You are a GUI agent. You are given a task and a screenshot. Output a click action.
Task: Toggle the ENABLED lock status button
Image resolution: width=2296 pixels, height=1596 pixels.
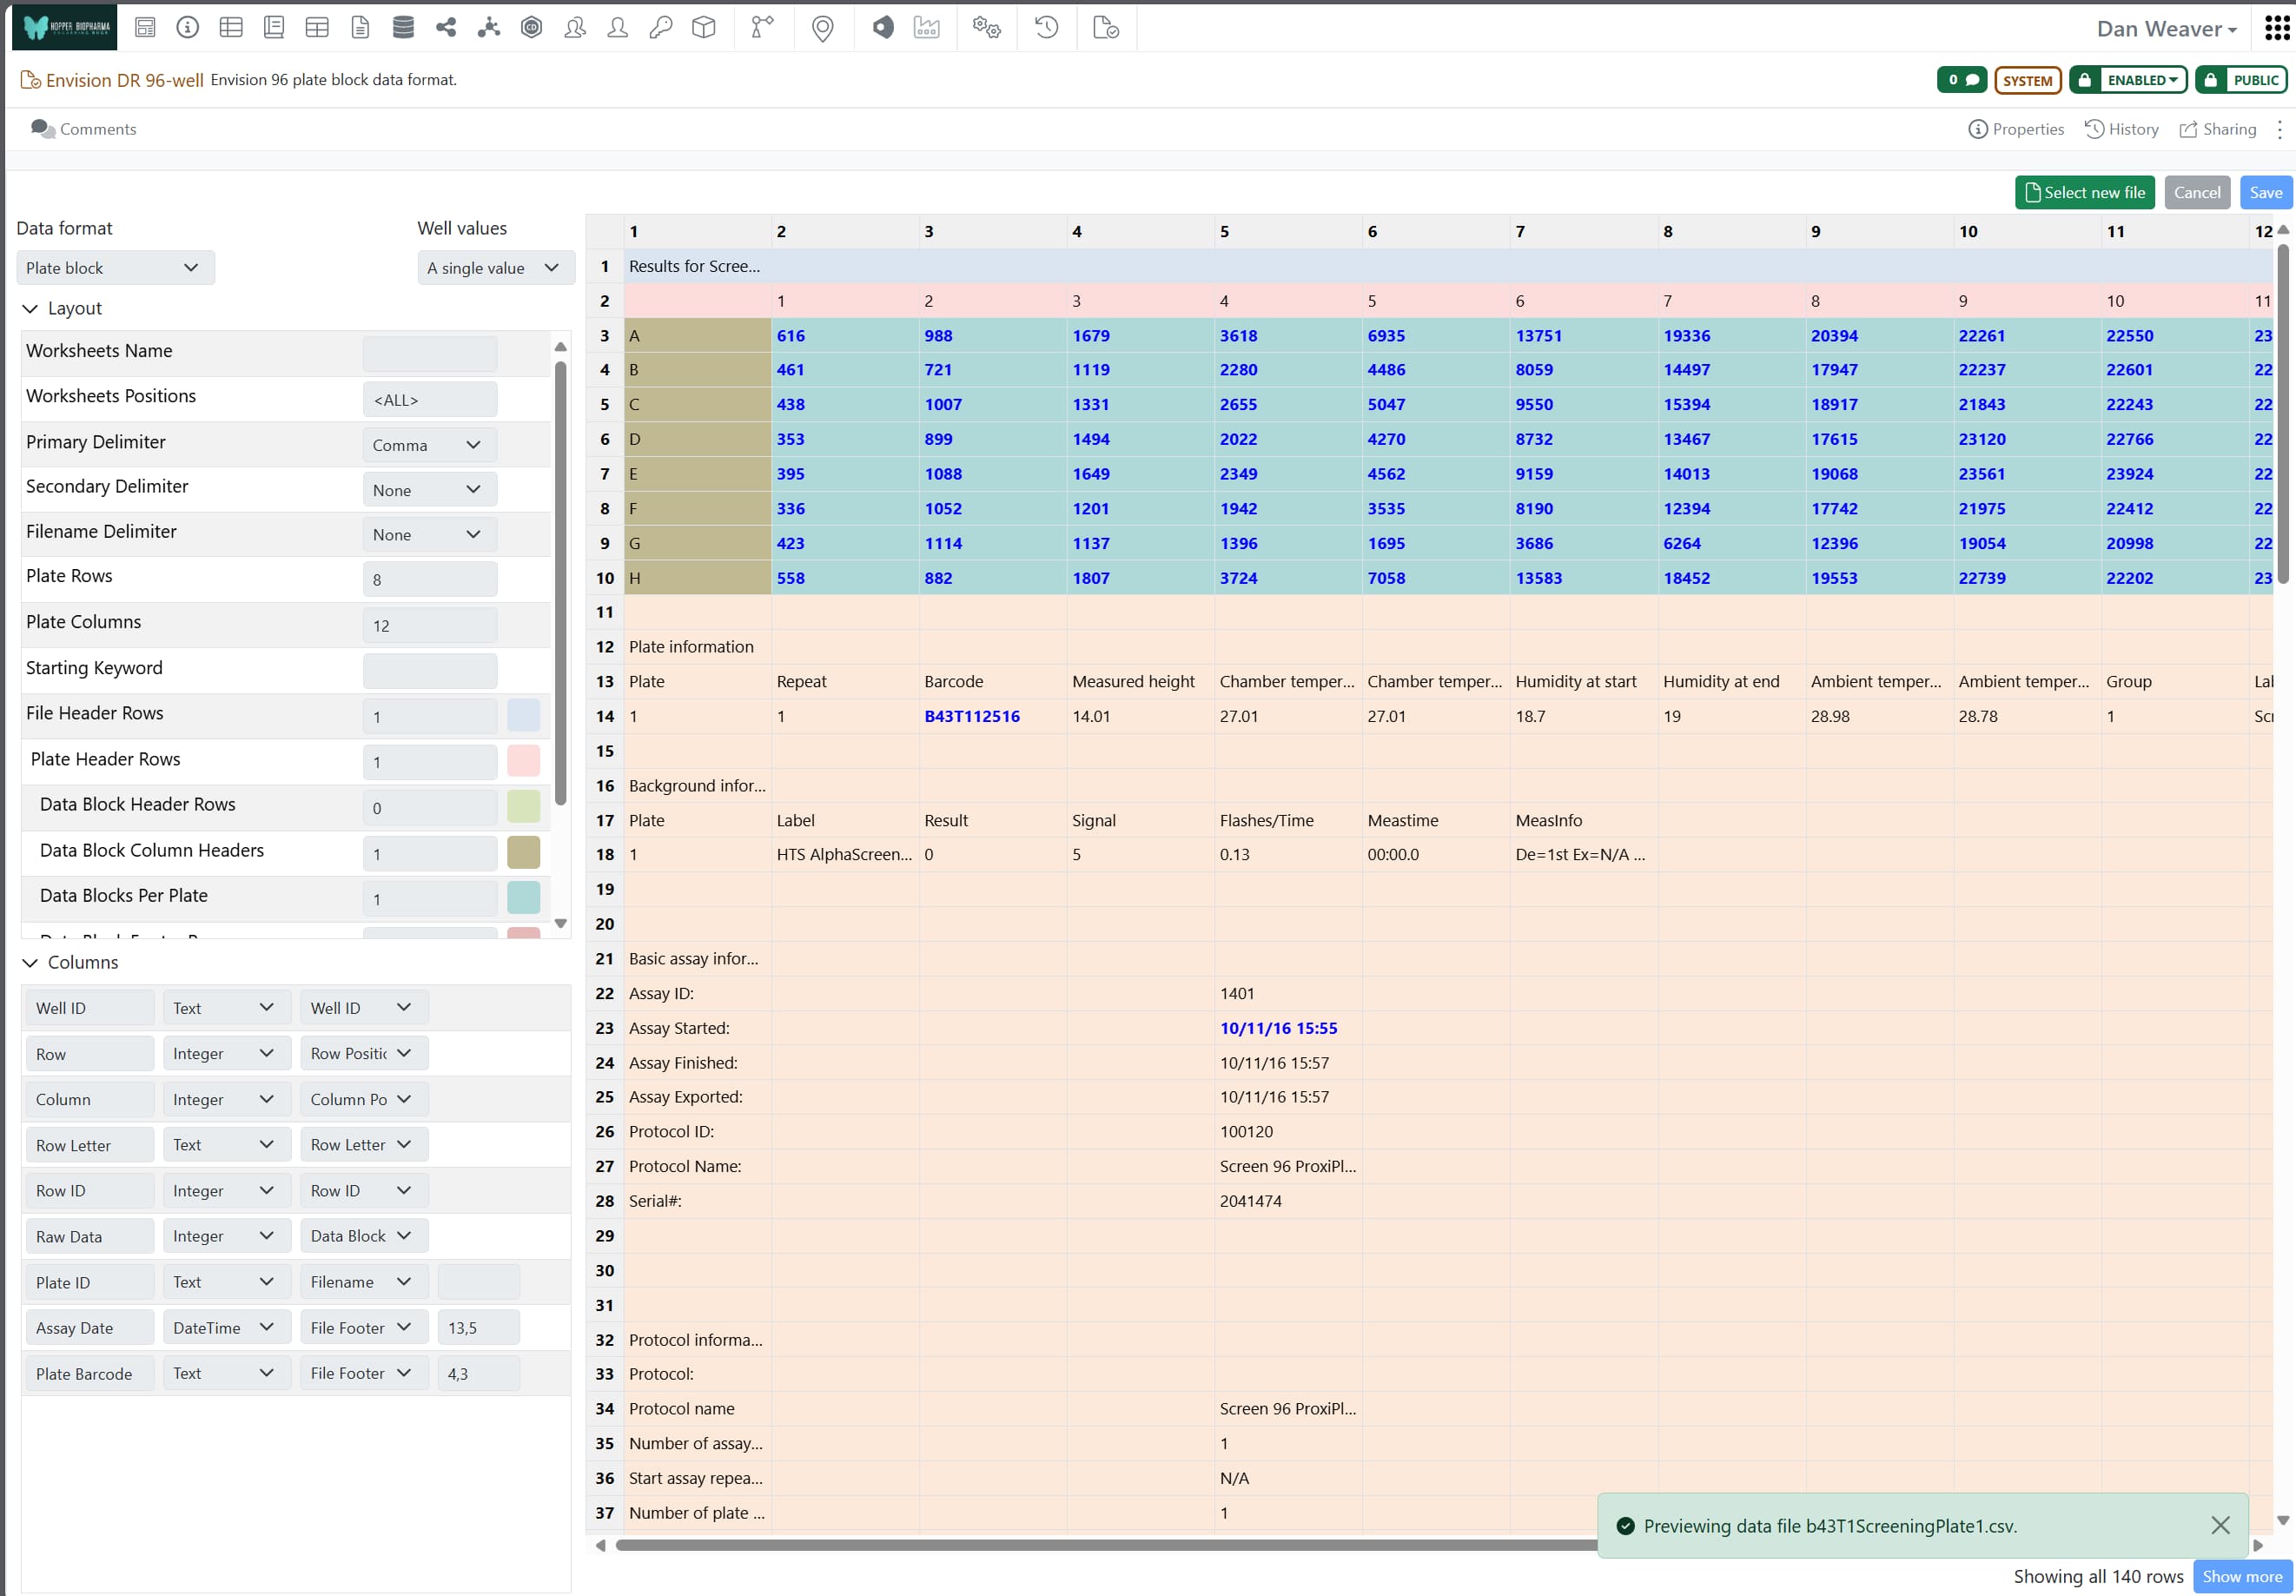pyautogui.click(x=2128, y=80)
